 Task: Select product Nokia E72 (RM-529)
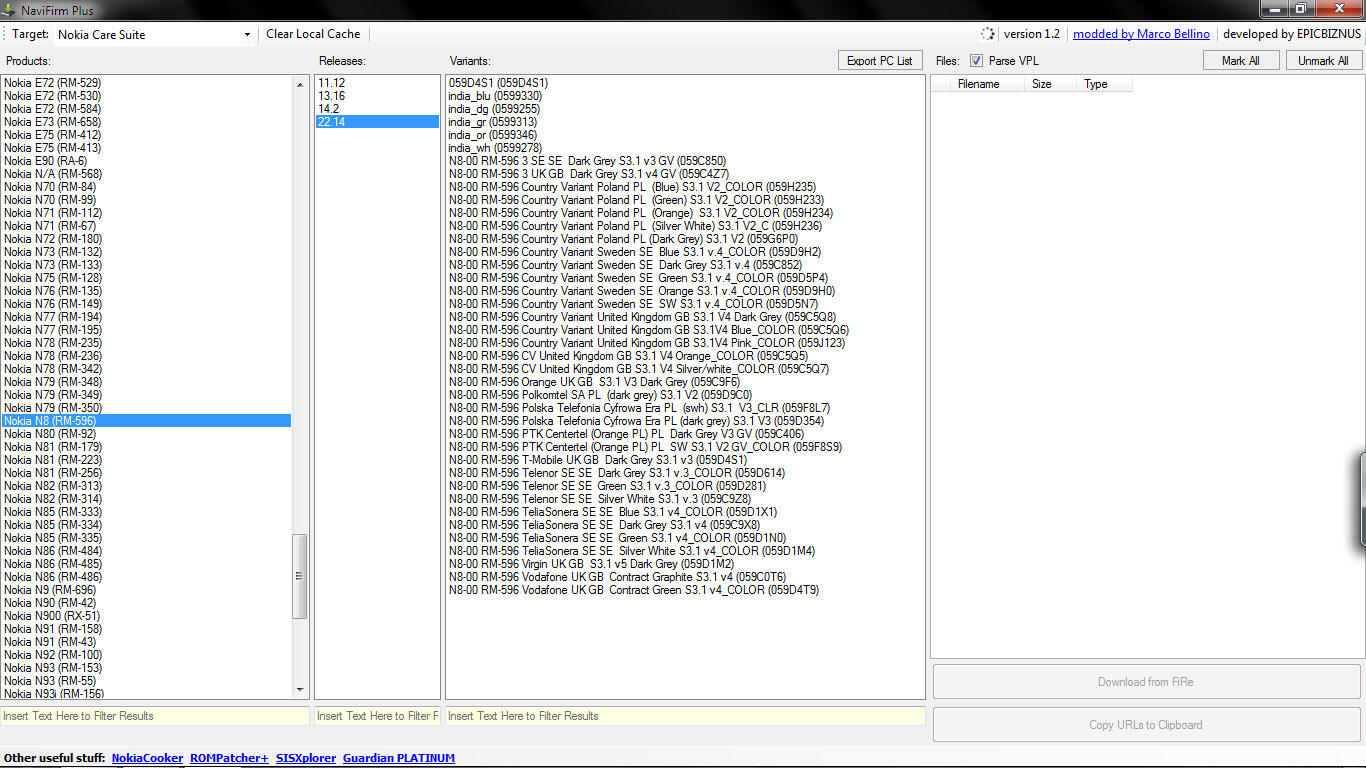146,83
